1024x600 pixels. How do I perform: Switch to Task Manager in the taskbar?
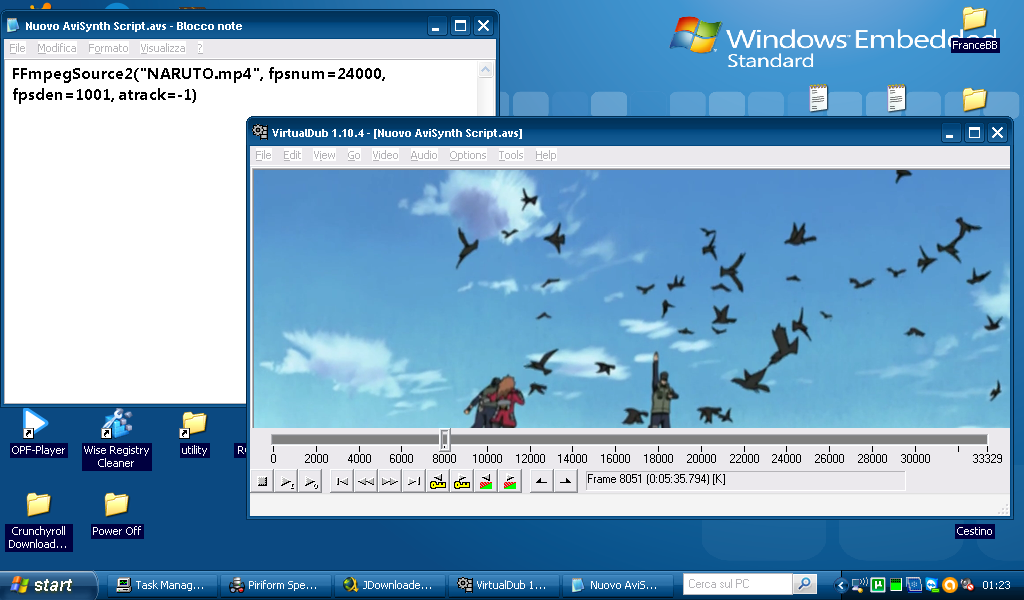(x=161, y=585)
